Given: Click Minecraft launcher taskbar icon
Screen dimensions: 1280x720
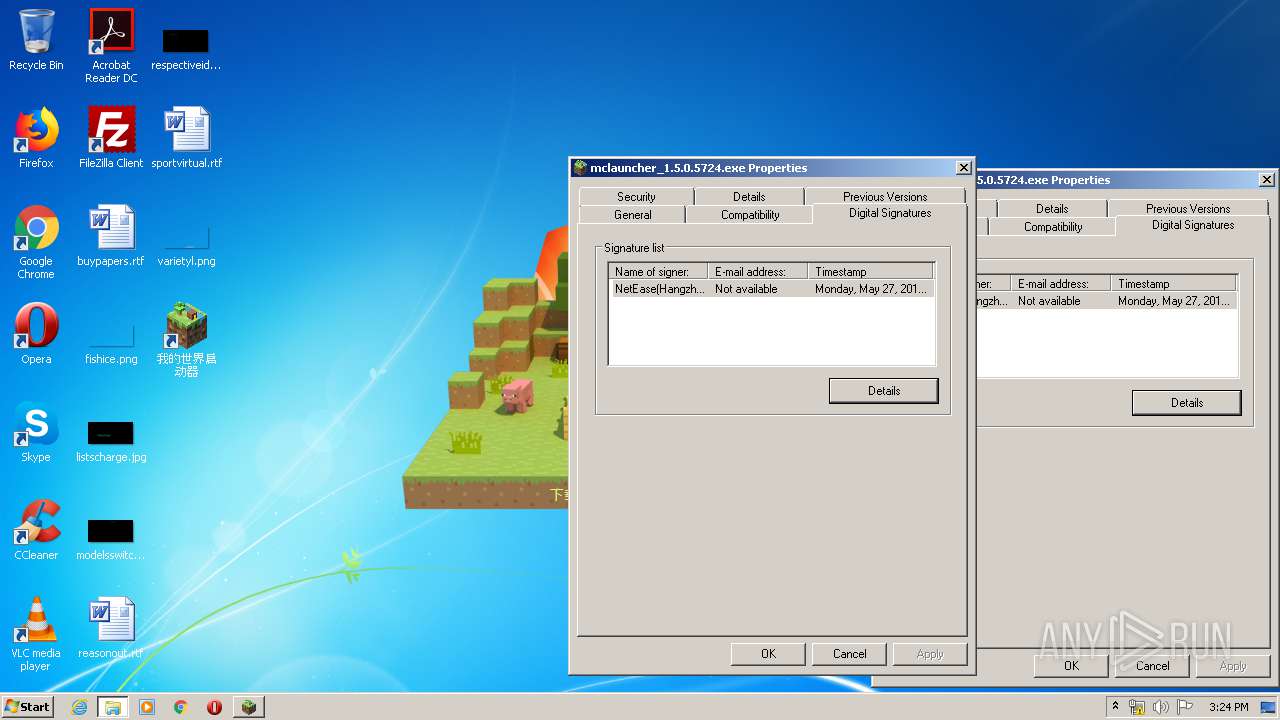Looking at the screenshot, I should [x=249, y=707].
